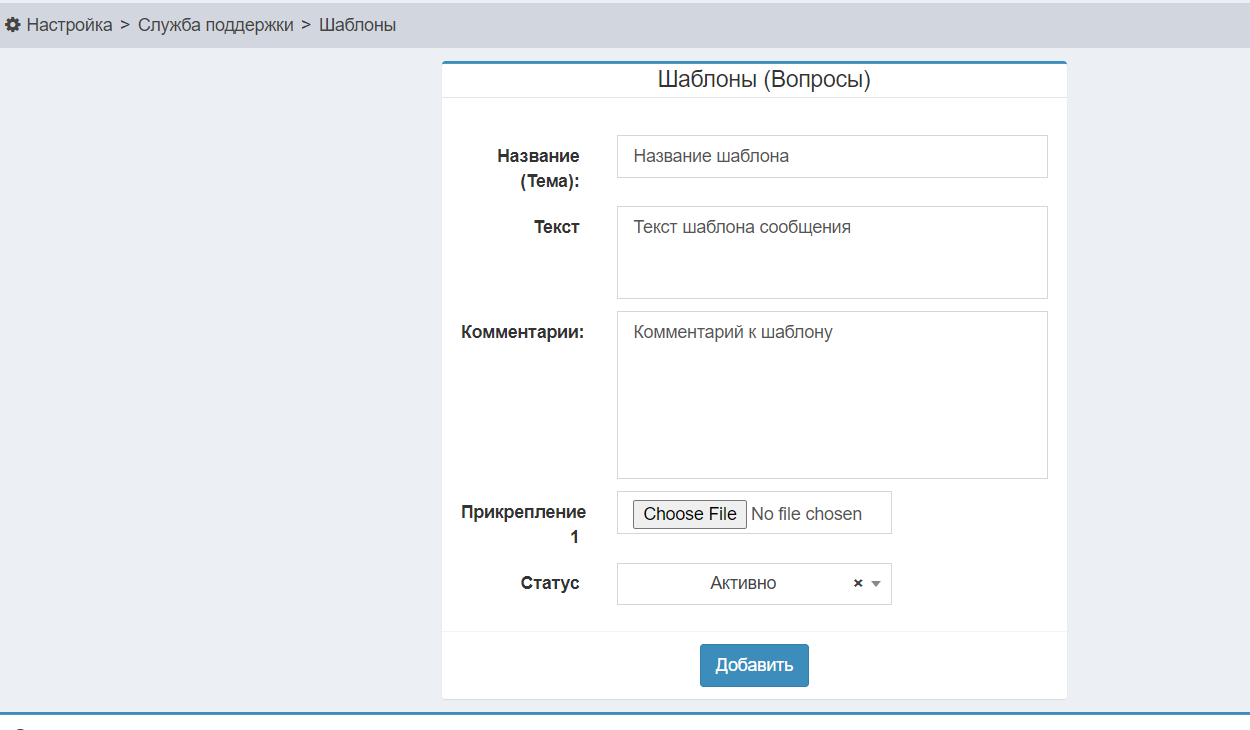Click the No file chosen text

[x=806, y=514]
